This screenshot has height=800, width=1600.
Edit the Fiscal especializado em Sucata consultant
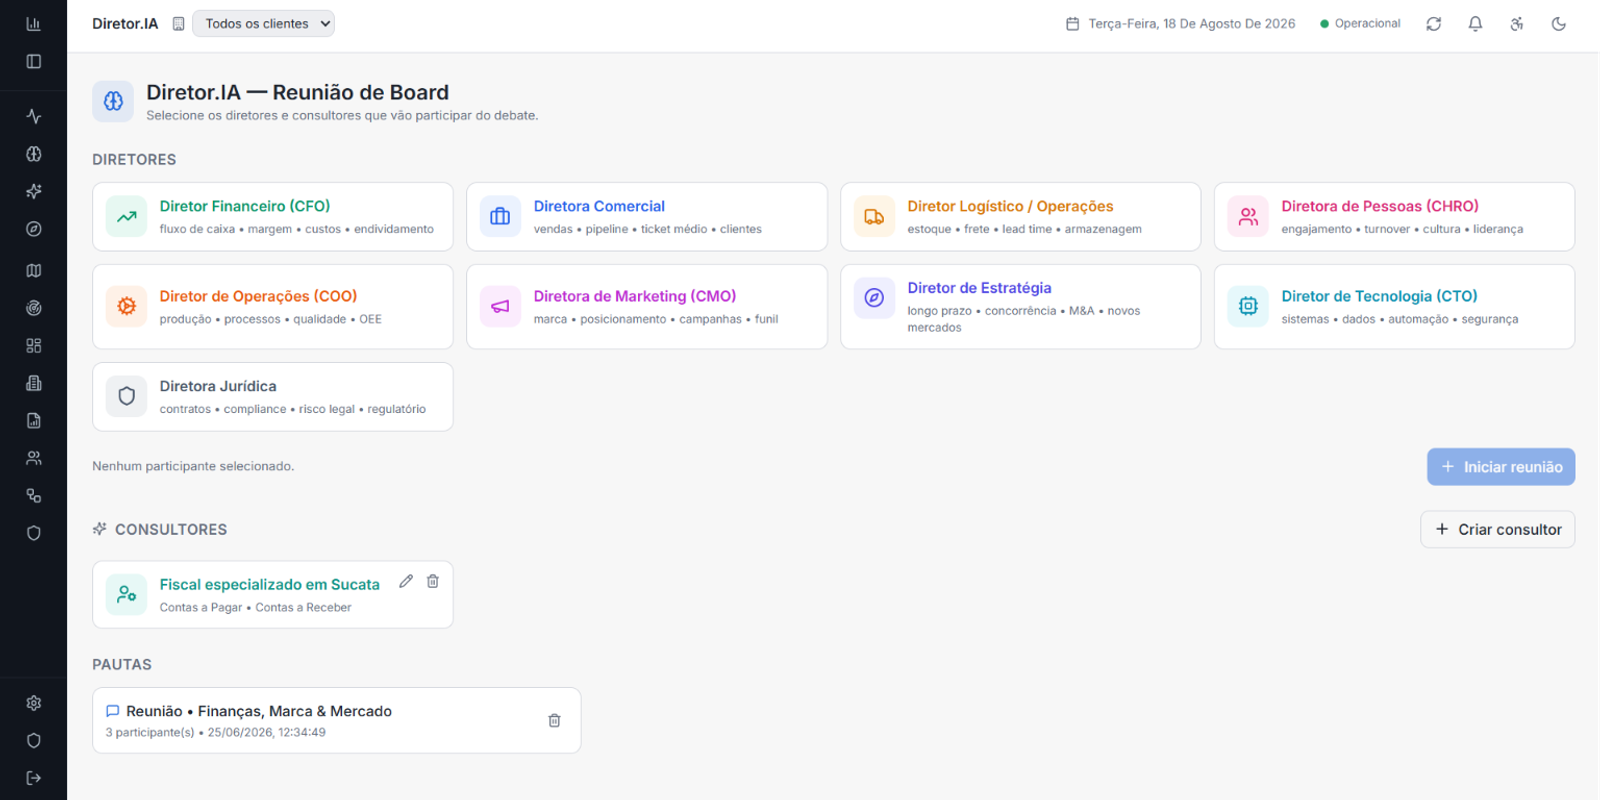(406, 581)
